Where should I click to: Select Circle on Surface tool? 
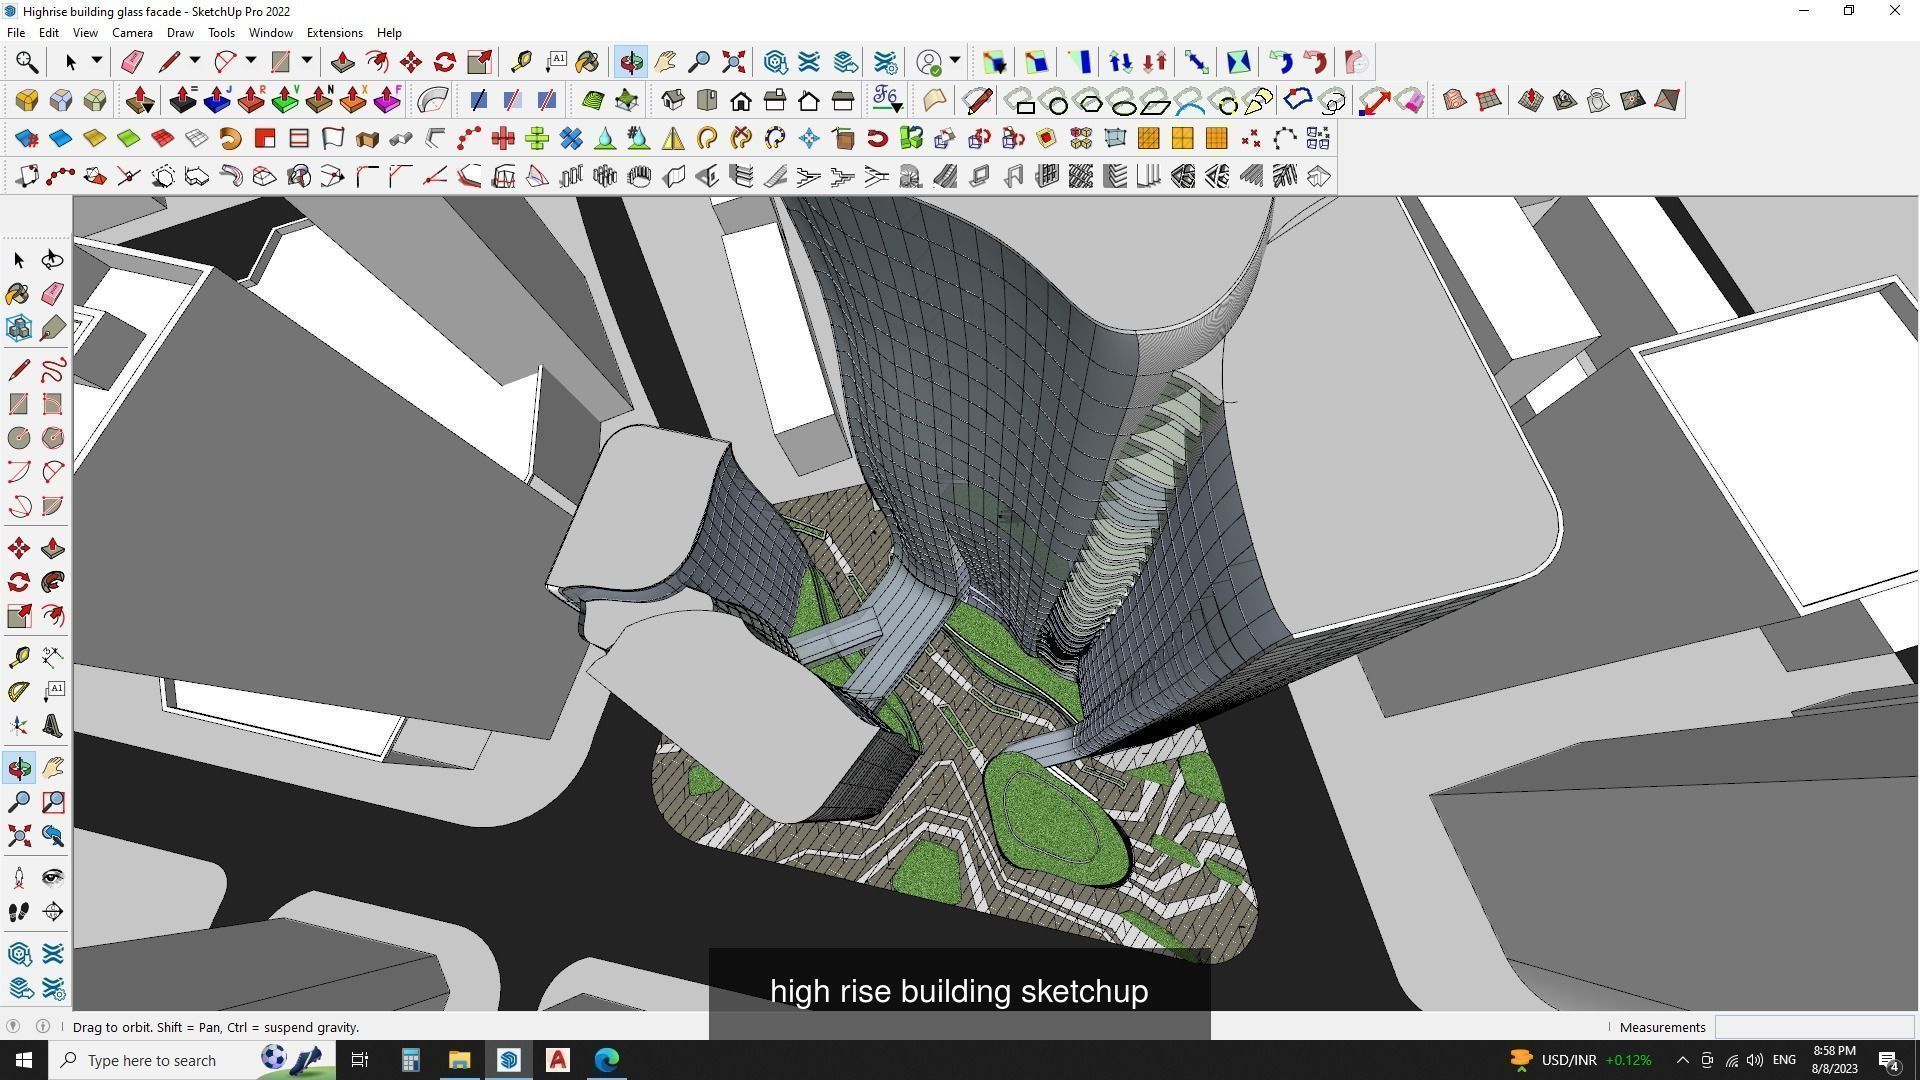click(x=1057, y=102)
